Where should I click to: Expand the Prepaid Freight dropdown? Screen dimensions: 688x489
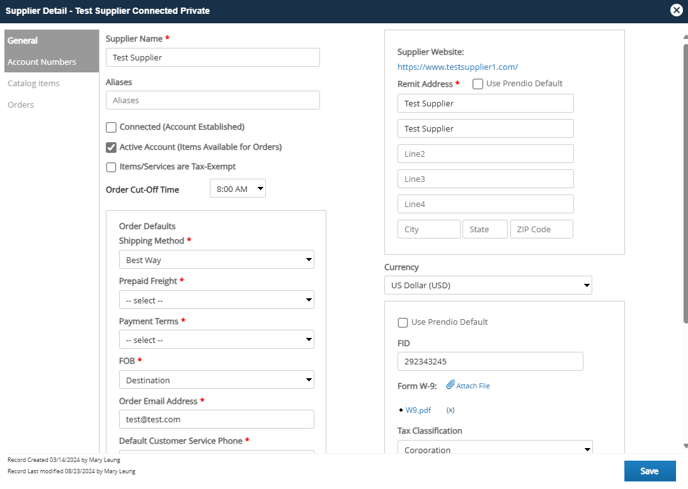(217, 300)
